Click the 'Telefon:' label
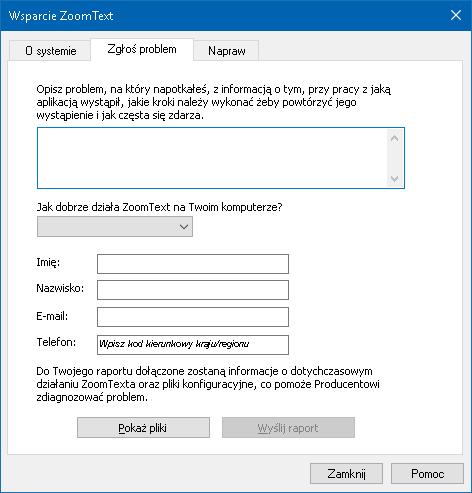Image resolution: width=472 pixels, height=493 pixels. point(56,342)
